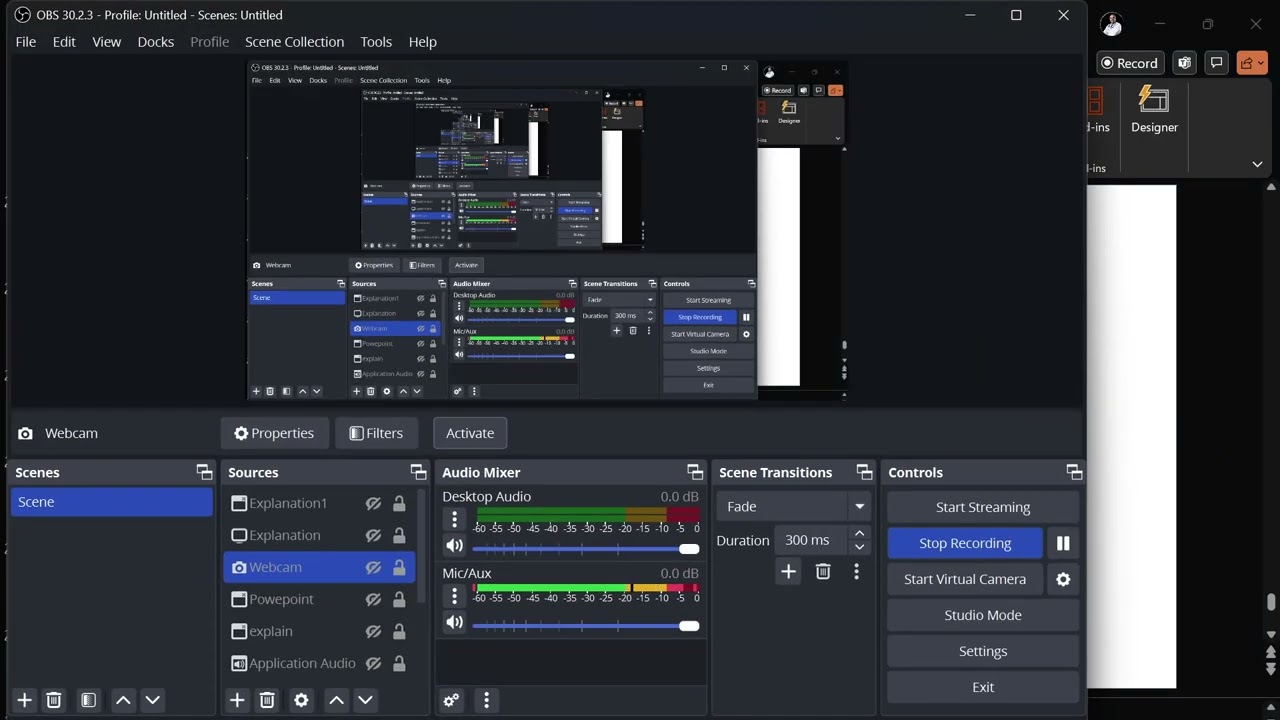Move scene down with arrow icon
The width and height of the screenshot is (1280, 720).
click(x=152, y=700)
